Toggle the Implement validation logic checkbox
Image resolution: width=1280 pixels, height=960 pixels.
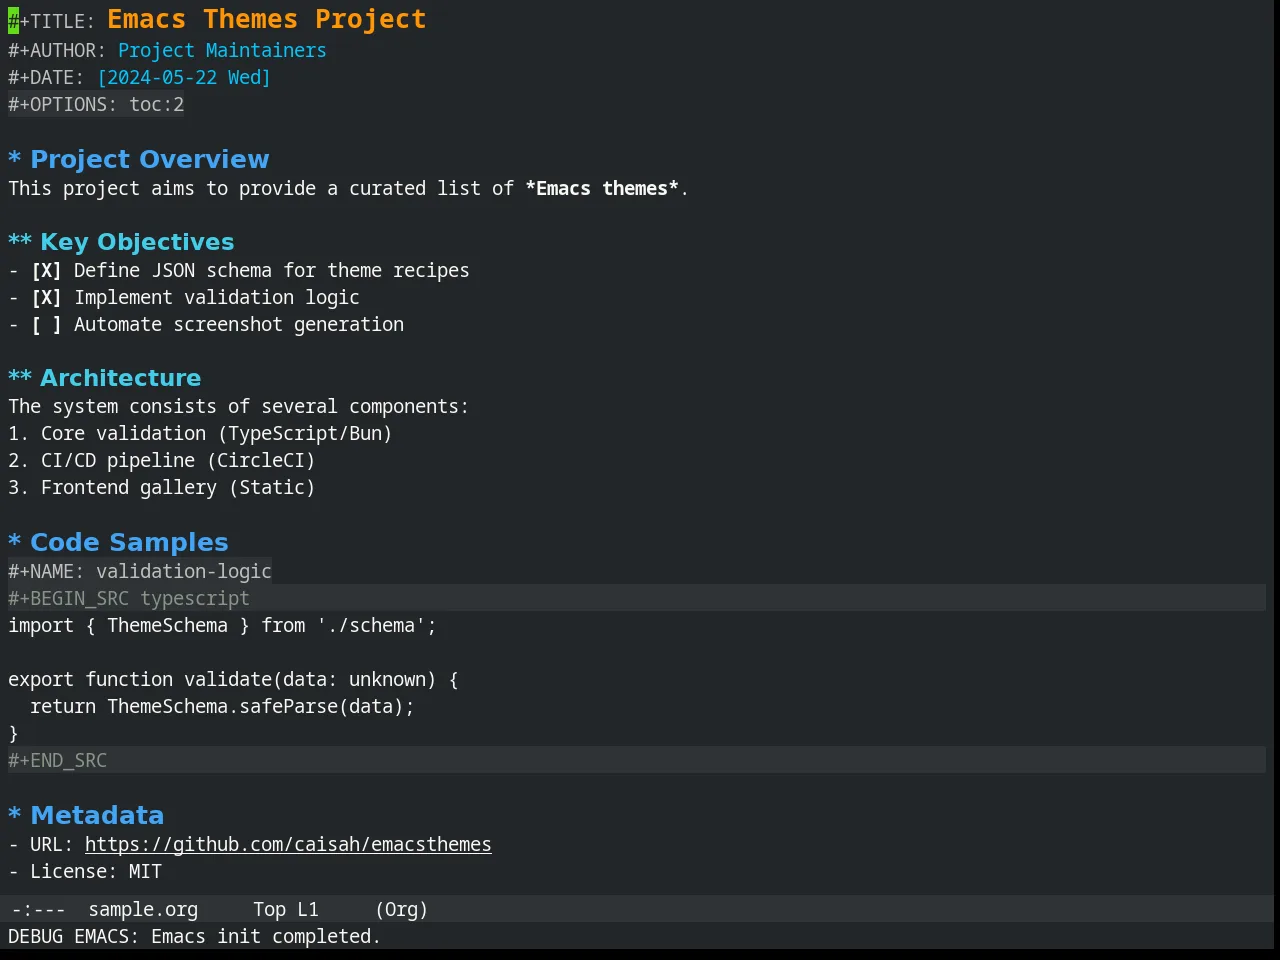[46, 298]
